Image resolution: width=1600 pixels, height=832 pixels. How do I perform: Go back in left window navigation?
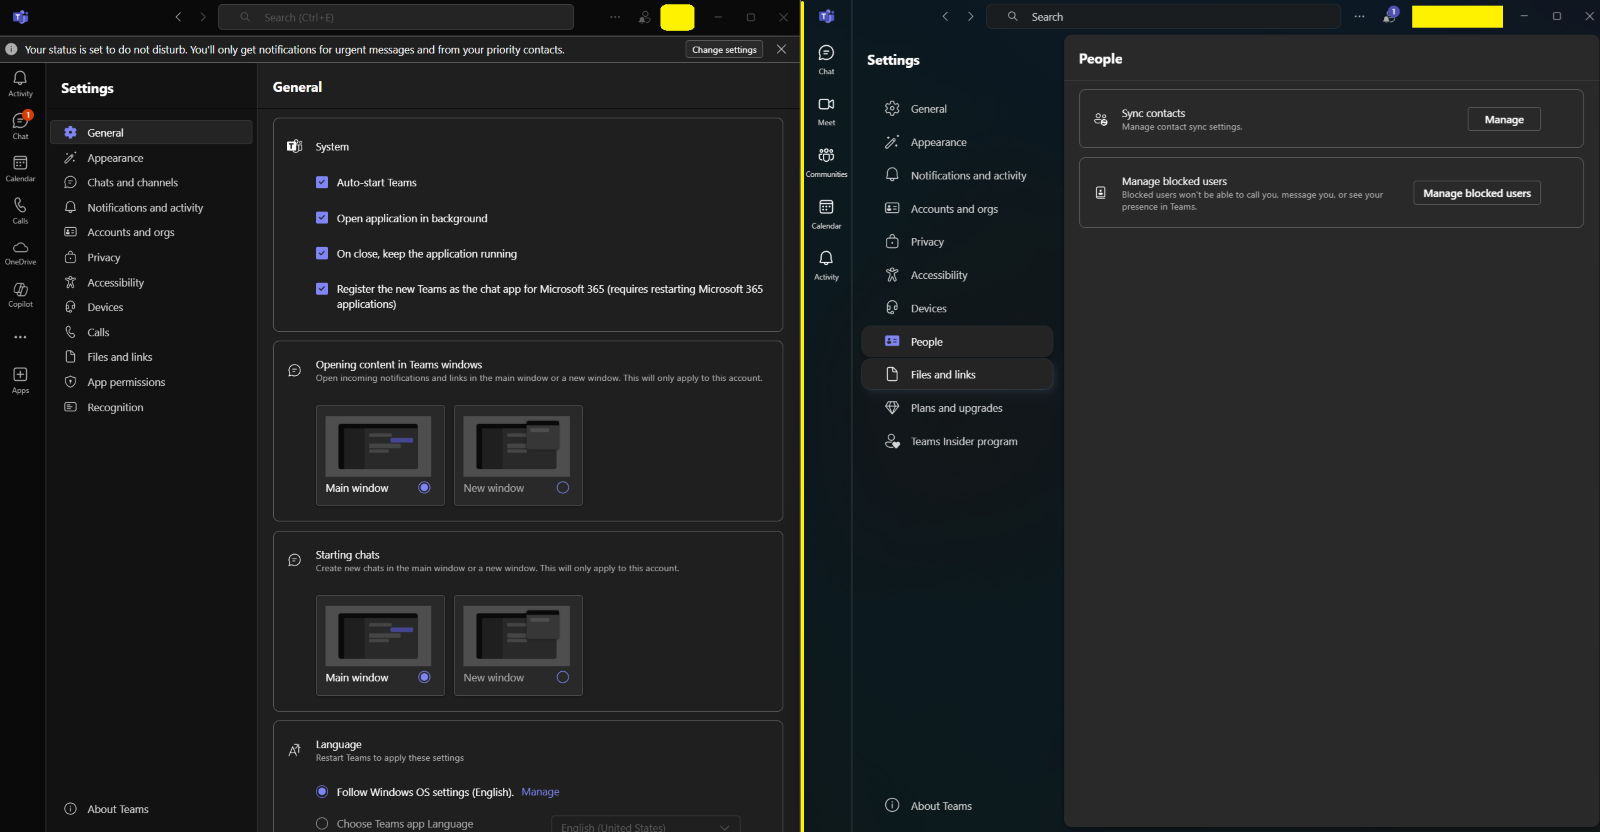[x=178, y=17]
